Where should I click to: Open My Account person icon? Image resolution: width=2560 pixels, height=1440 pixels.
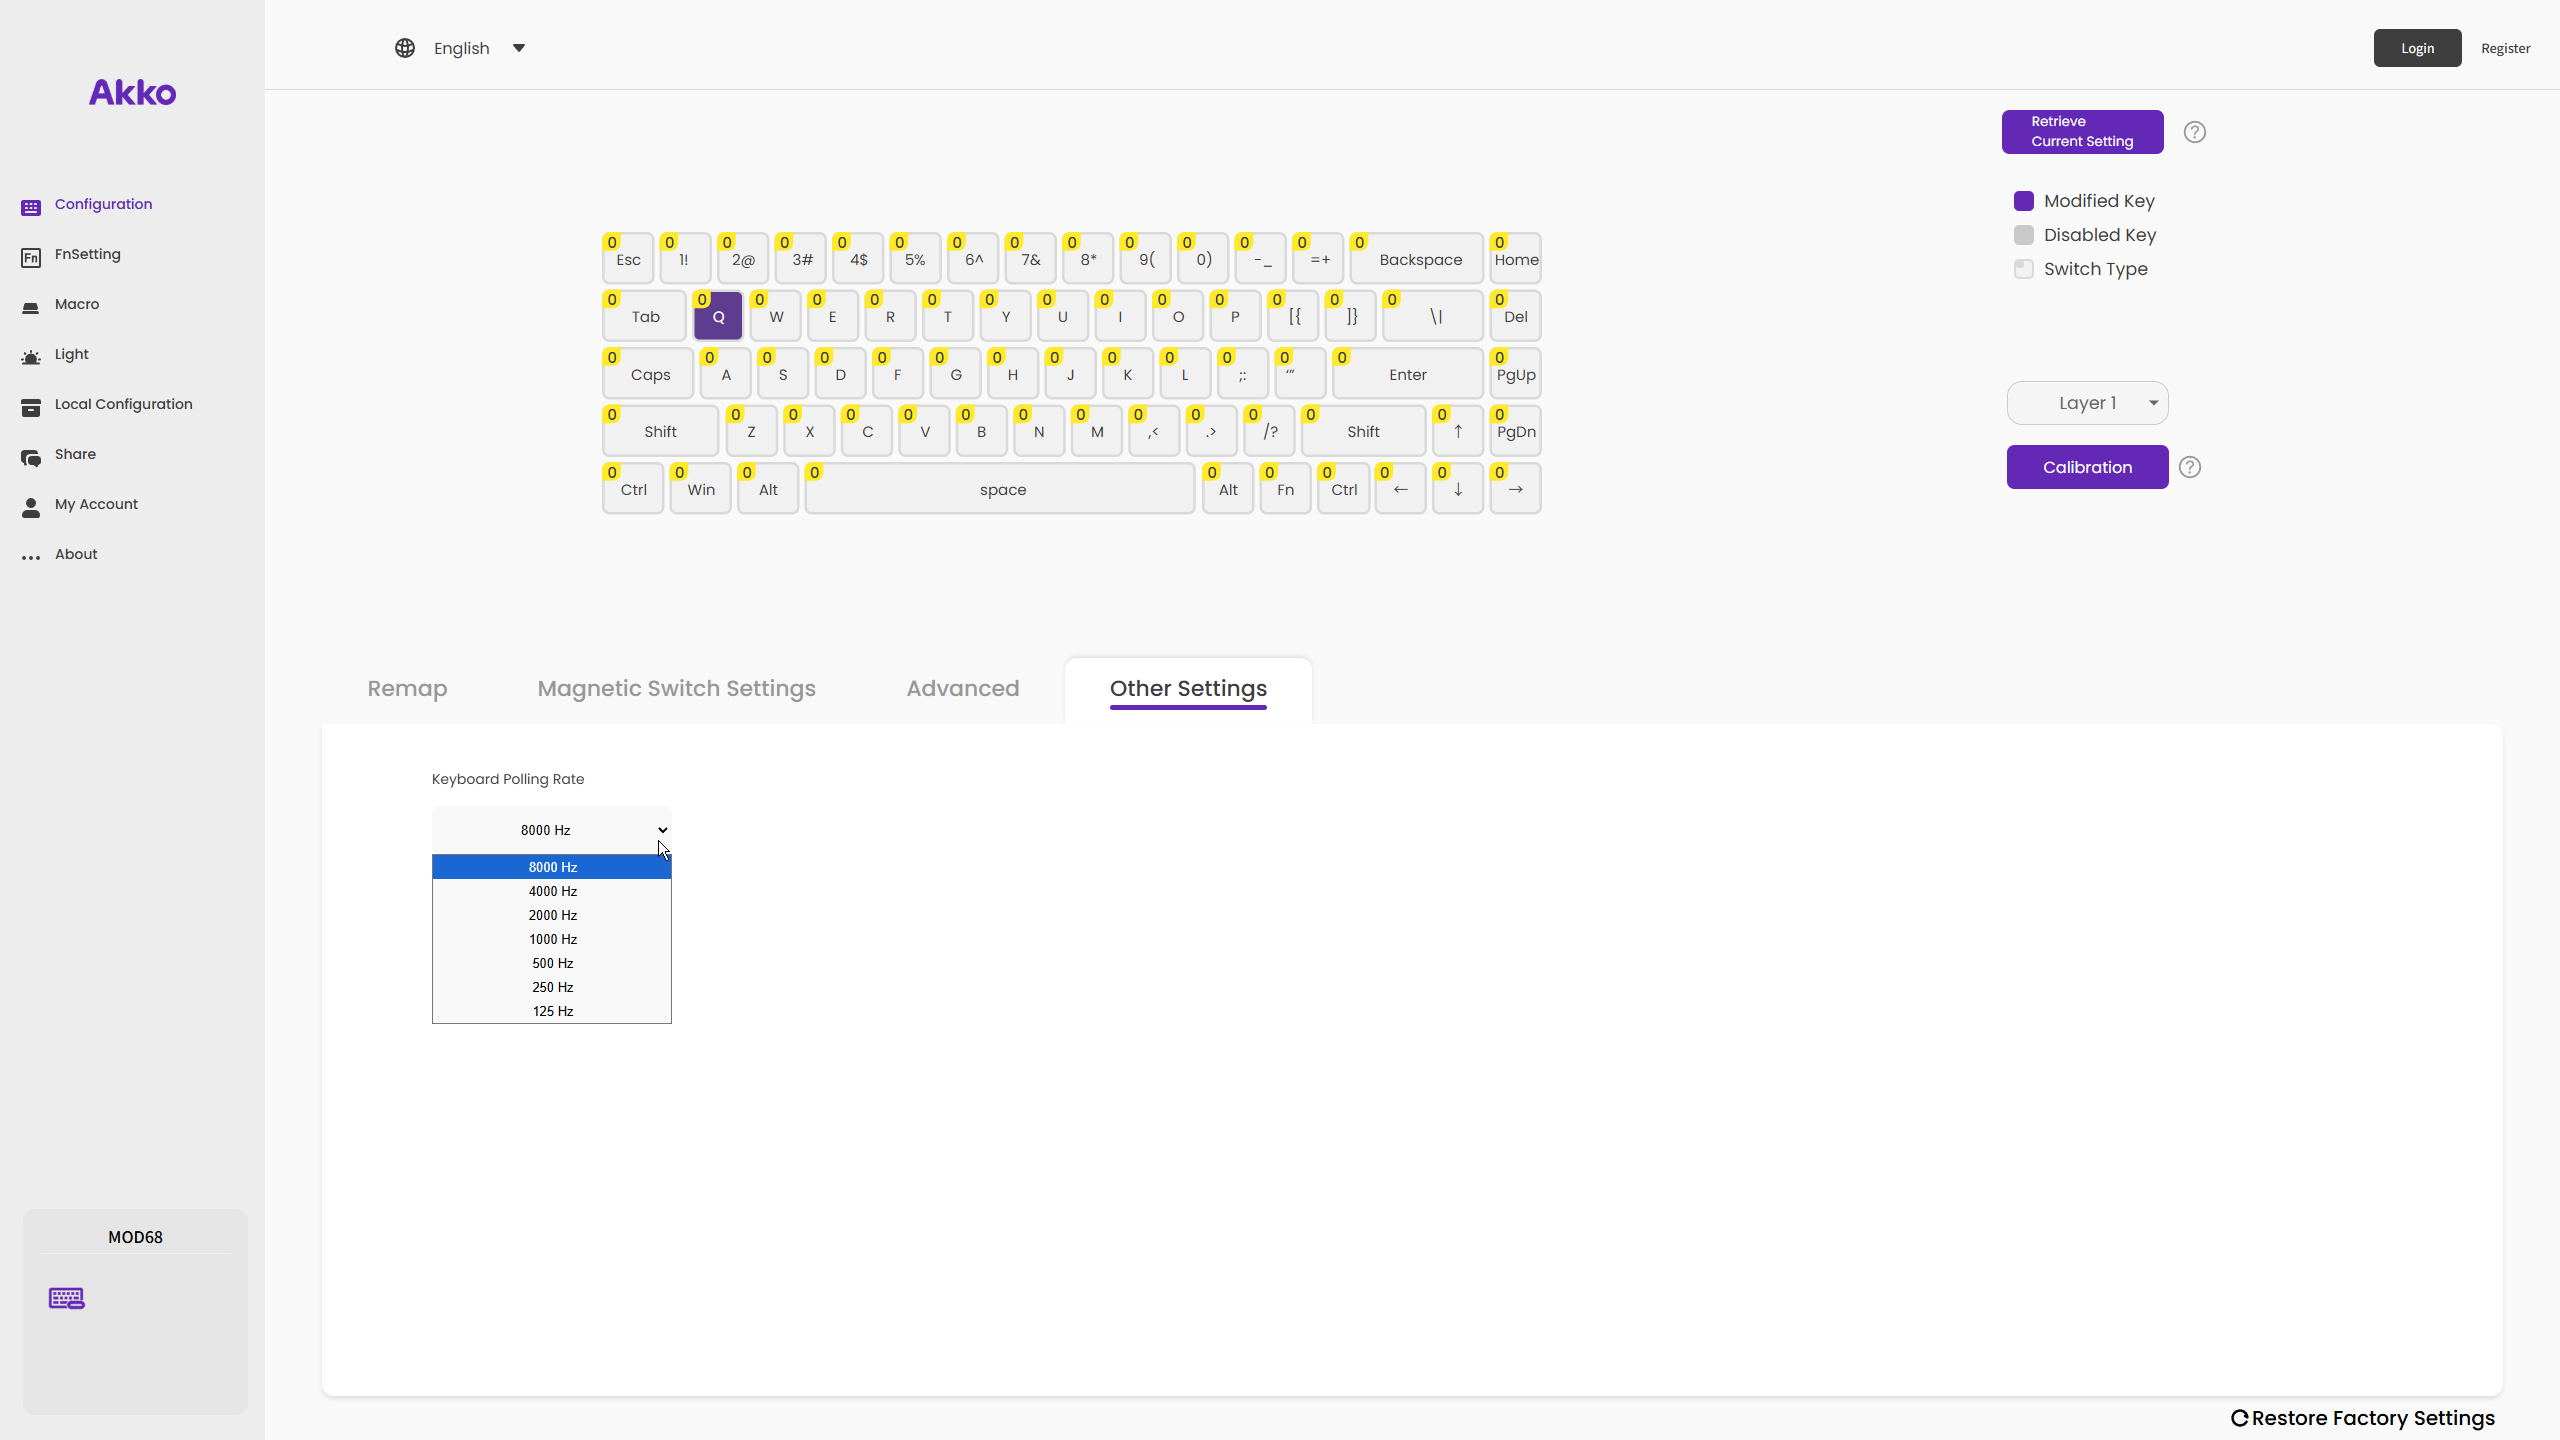[31, 507]
